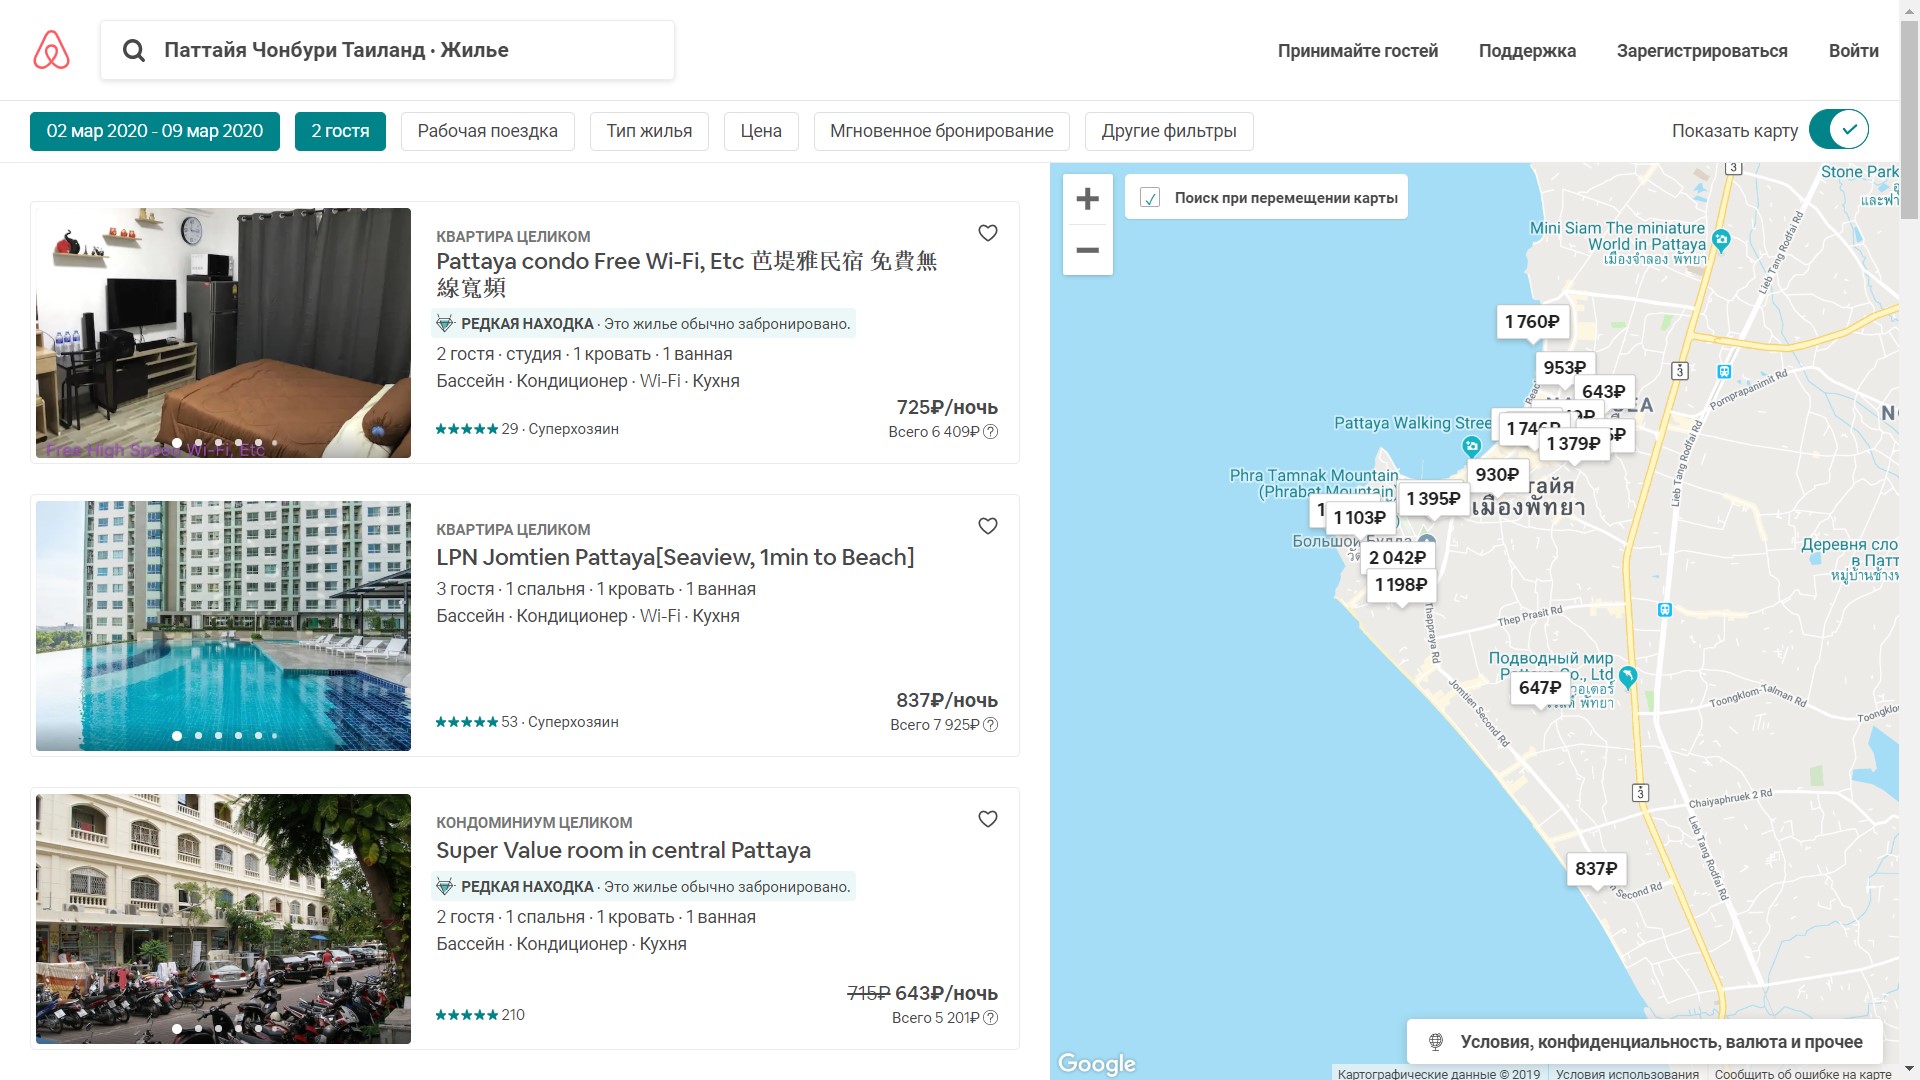
Task: Zoom out the map with minus button
Action: pyautogui.click(x=1088, y=250)
